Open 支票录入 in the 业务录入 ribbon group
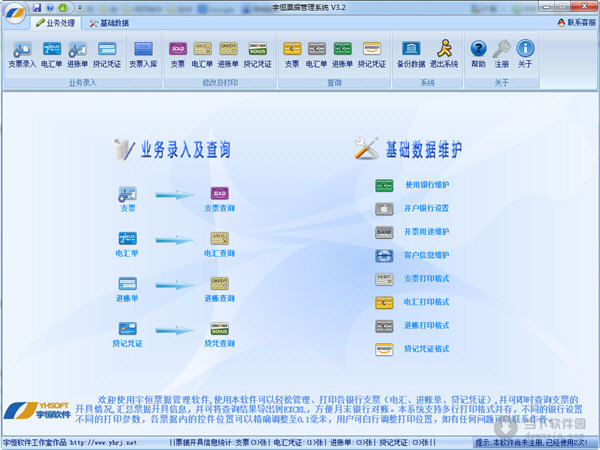Screen dimensions: 600x450 click(22, 55)
